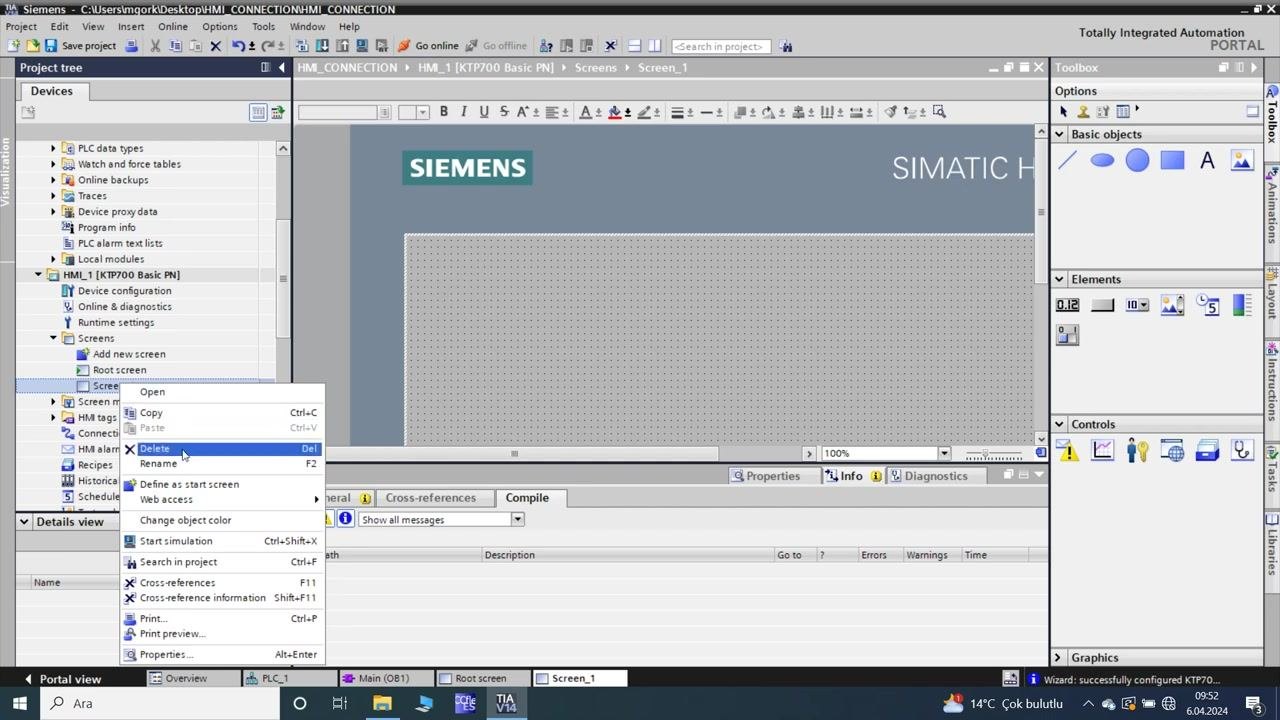Open the font color picker
Viewport: 1280px width, 720px height.
(x=587, y=112)
